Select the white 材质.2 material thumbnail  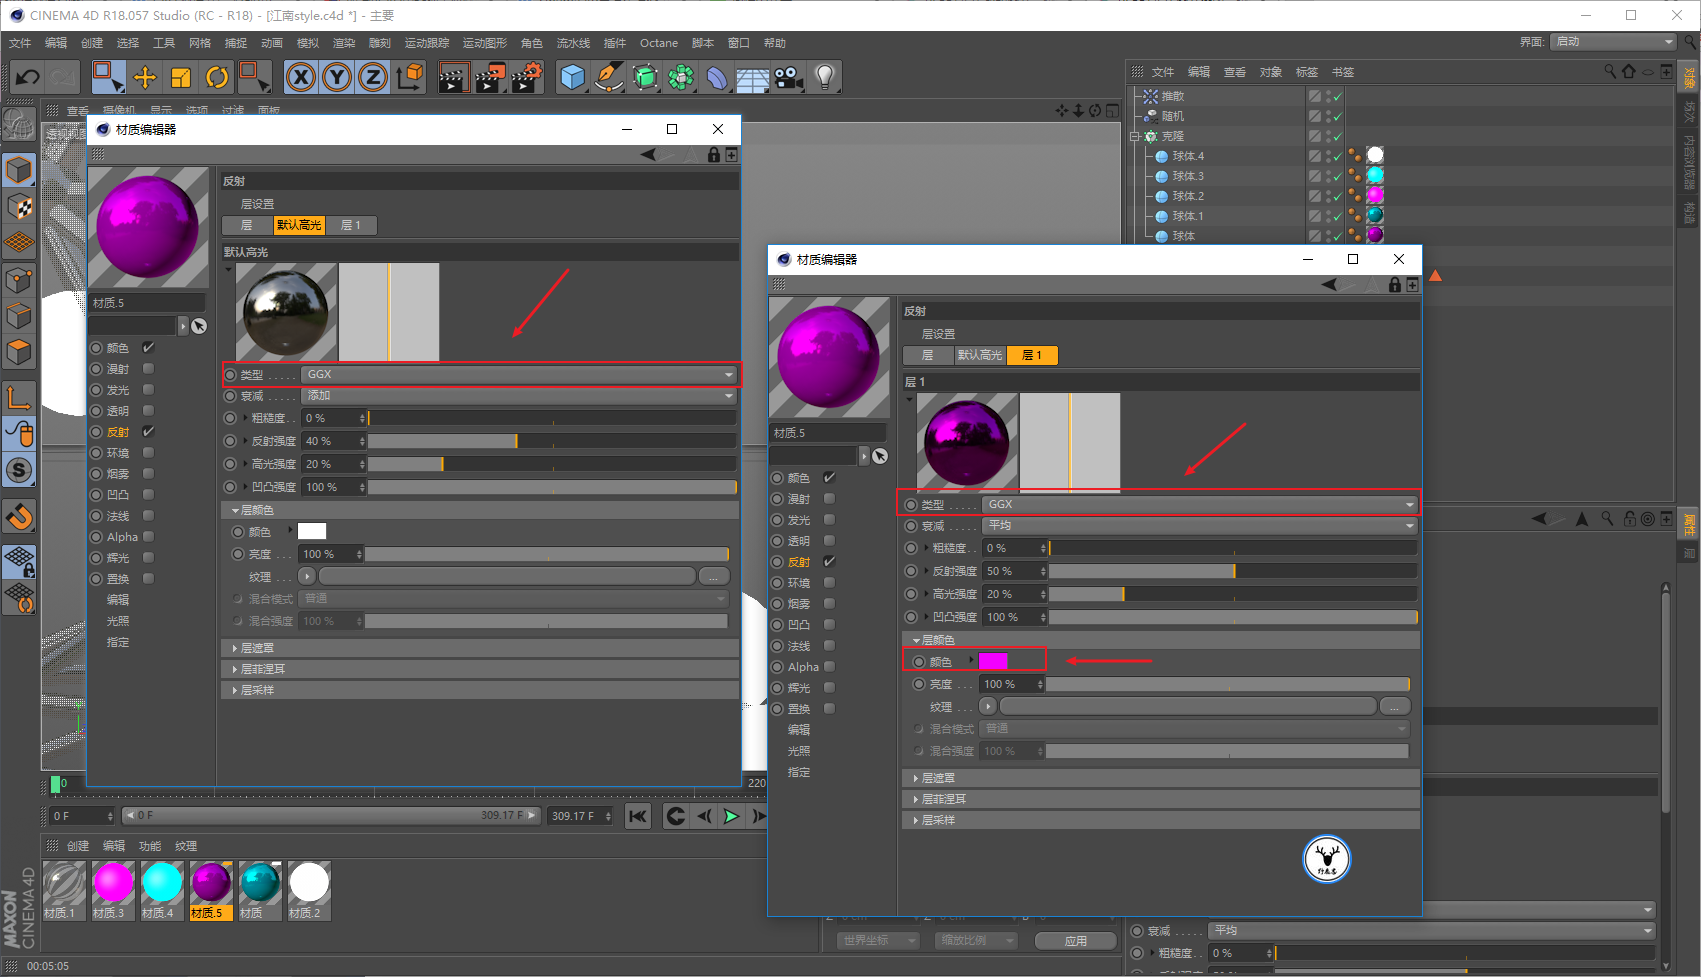[309, 890]
